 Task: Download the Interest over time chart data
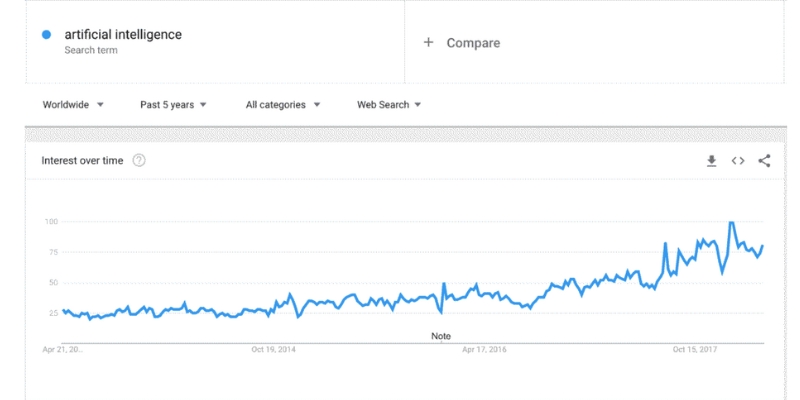click(712, 160)
